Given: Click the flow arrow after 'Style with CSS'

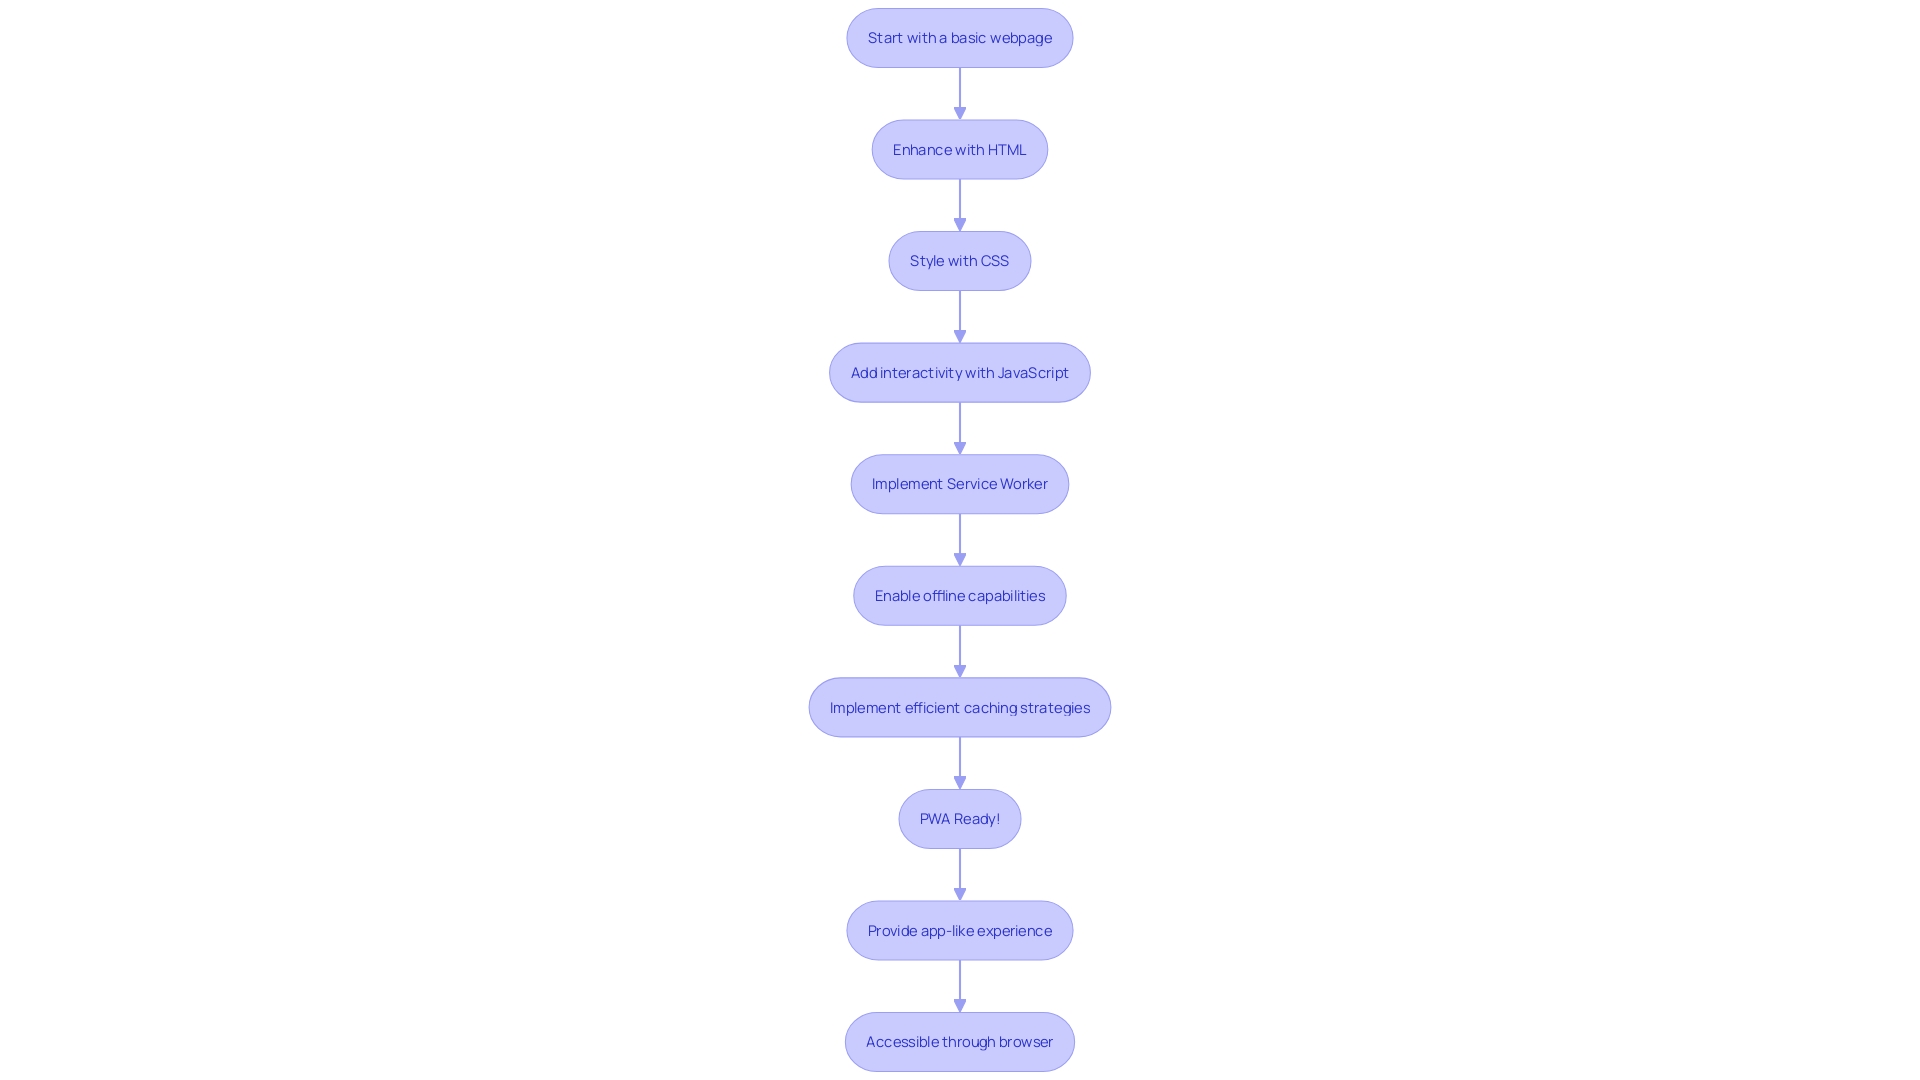Looking at the screenshot, I should (960, 316).
